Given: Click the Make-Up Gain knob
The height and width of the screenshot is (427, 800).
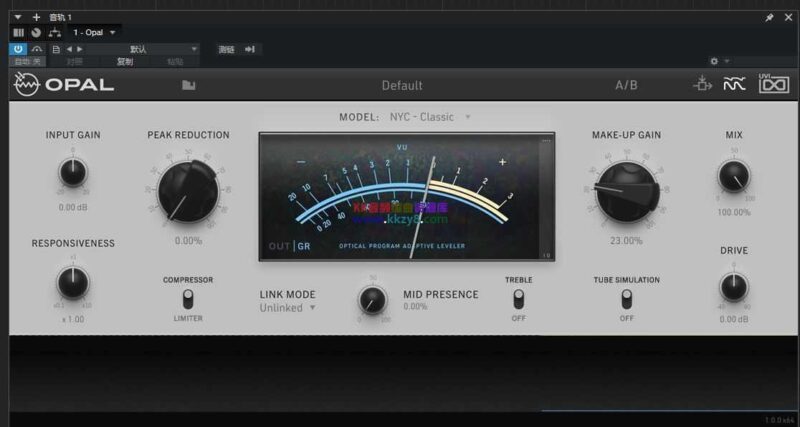Looking at the screenshot, I should [627, 192].
